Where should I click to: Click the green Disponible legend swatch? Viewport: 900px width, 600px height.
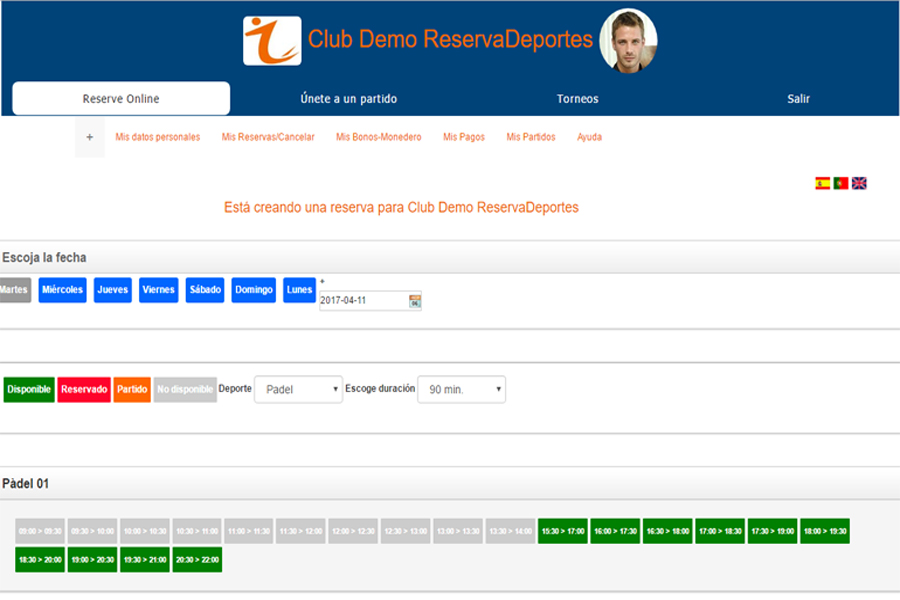pyautogui.click(x=29, y=389)
